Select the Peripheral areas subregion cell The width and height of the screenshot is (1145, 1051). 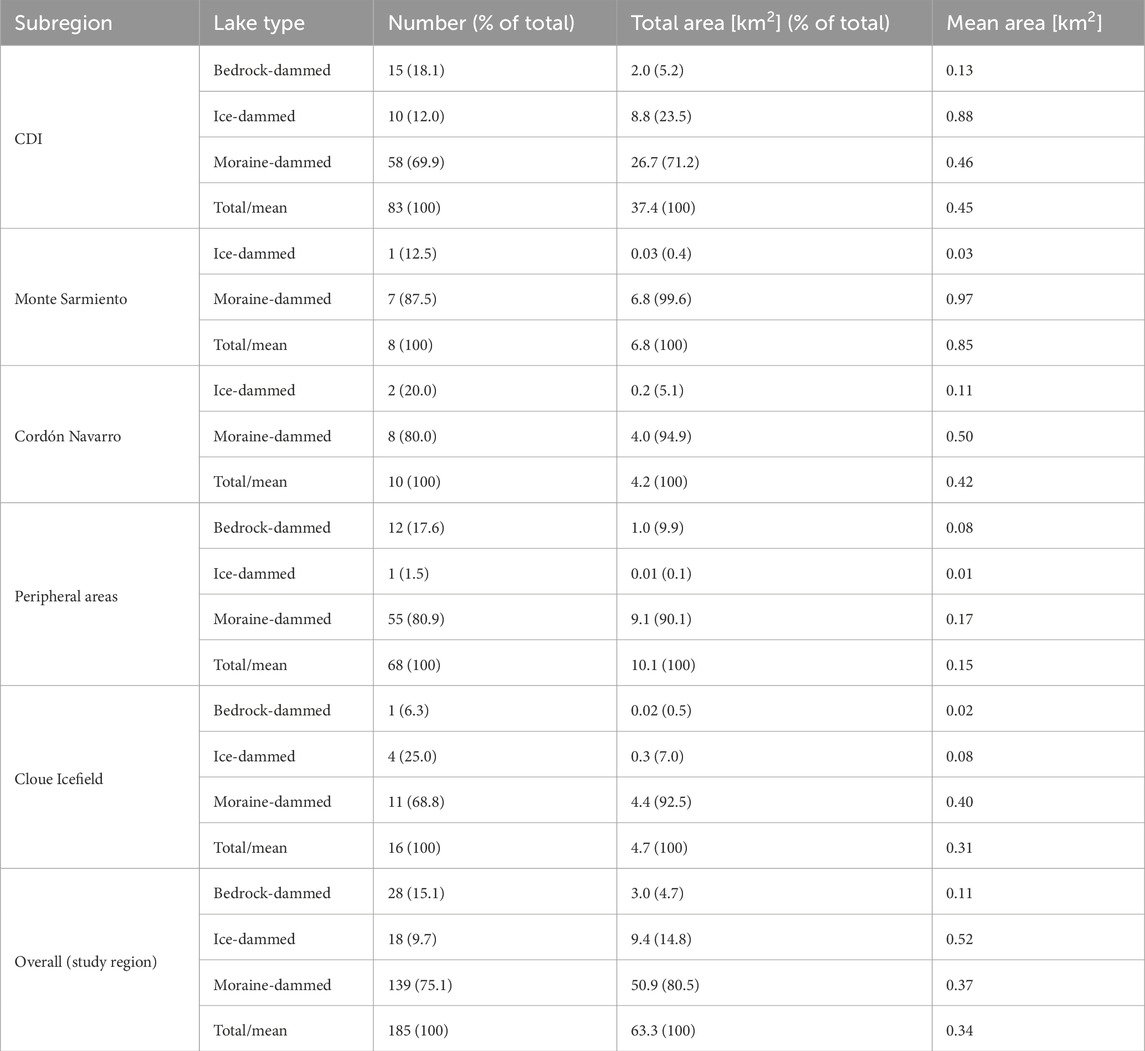click(63, 596)
